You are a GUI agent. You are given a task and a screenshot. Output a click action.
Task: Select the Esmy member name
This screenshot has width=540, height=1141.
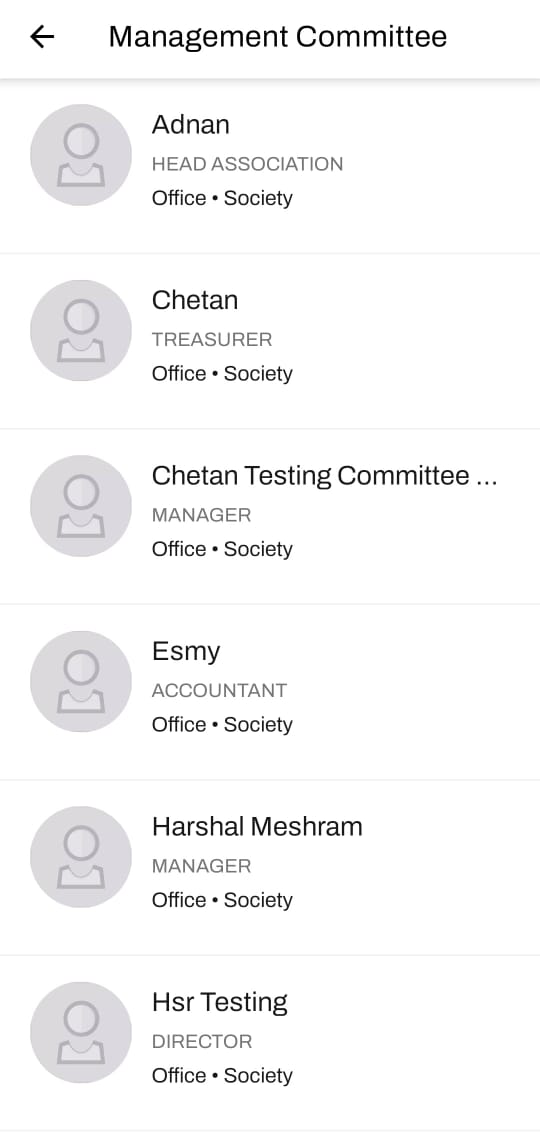click(x=186, y=651)
